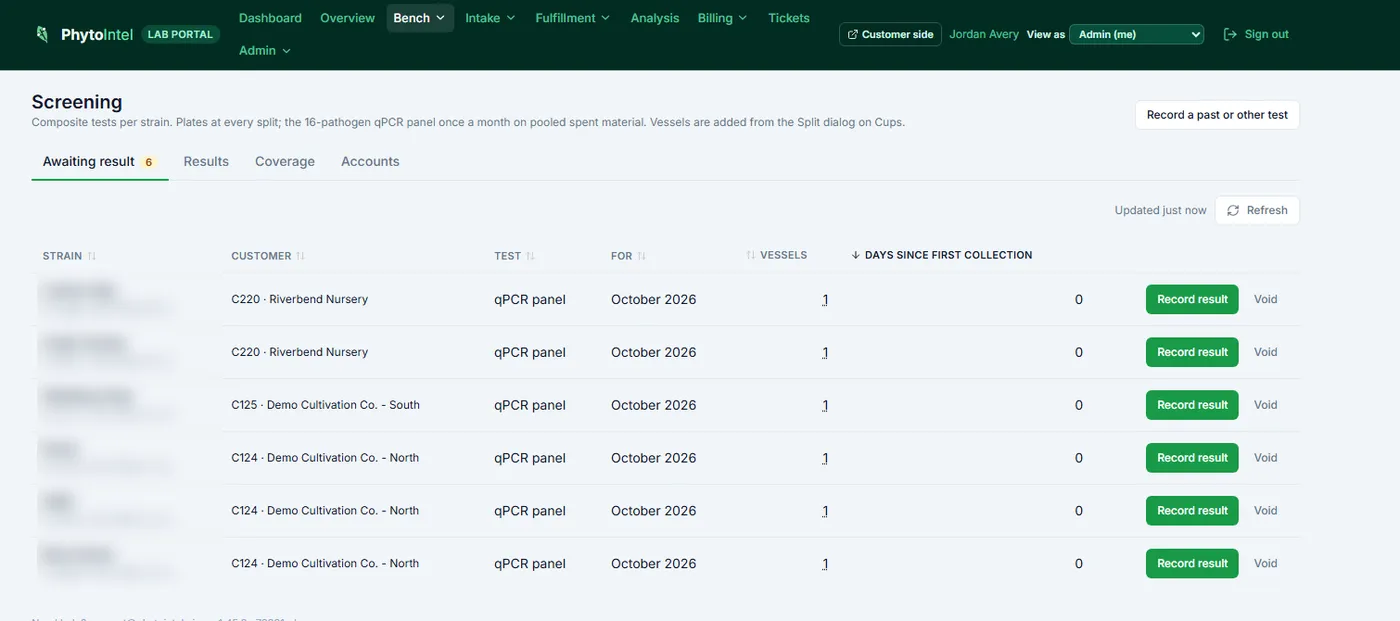The width and height of the screenshot is (1400, 621).
Task: Click the sort icon beside the Customer header
Action: [x=300, y=256]
